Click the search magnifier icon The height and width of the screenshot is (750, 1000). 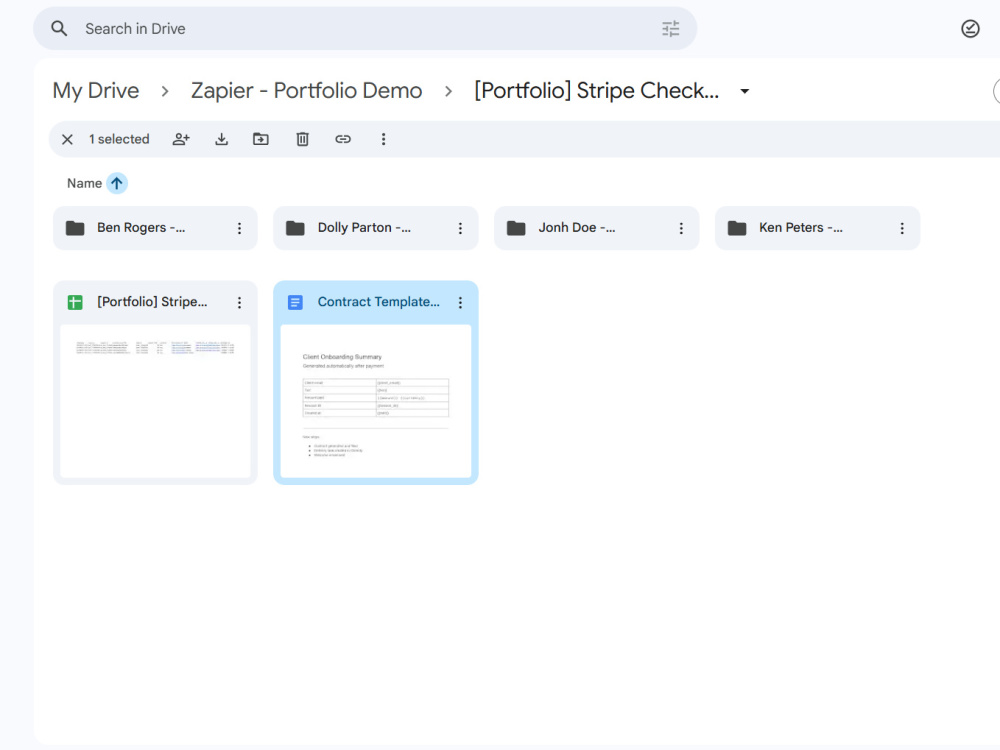click(59, 29)
